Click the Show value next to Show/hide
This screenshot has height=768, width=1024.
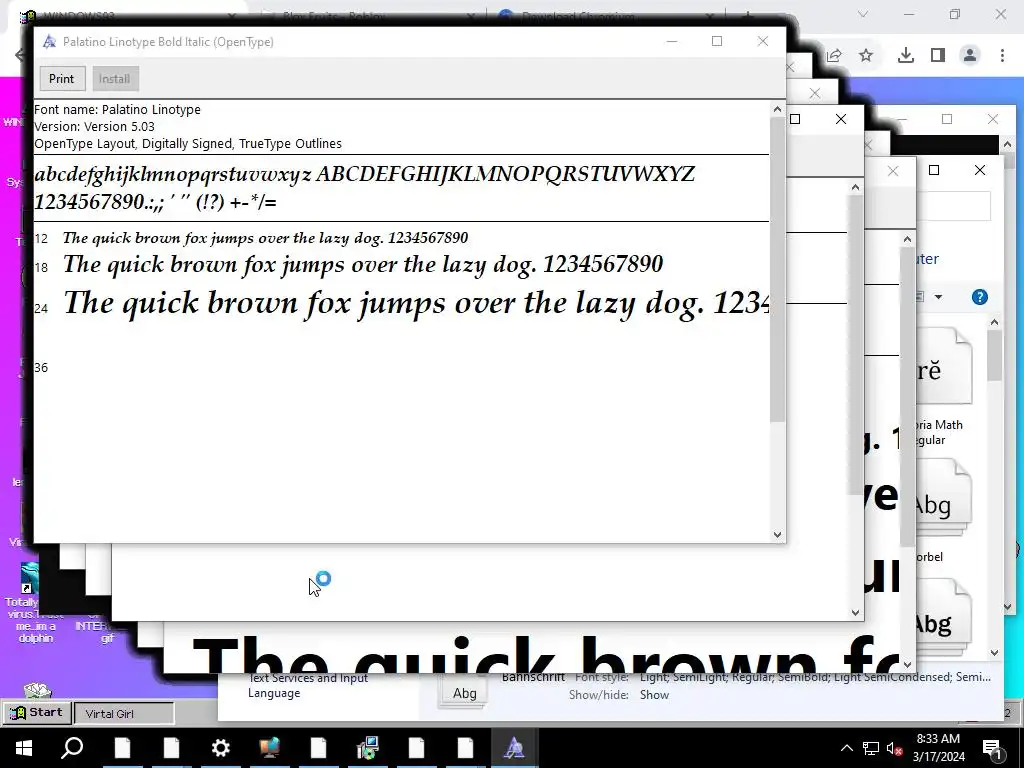[x=654, y=695]
